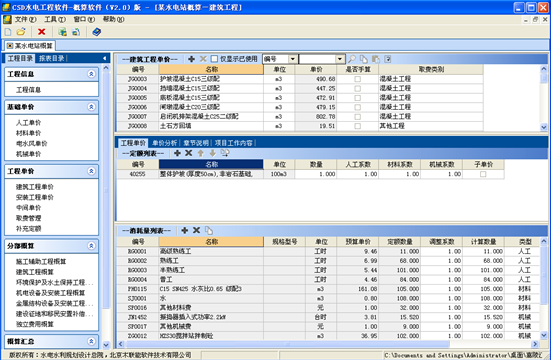Click the import icon beside export icon
Viewport: 551px width, 360px height.
tap(76, 32)
